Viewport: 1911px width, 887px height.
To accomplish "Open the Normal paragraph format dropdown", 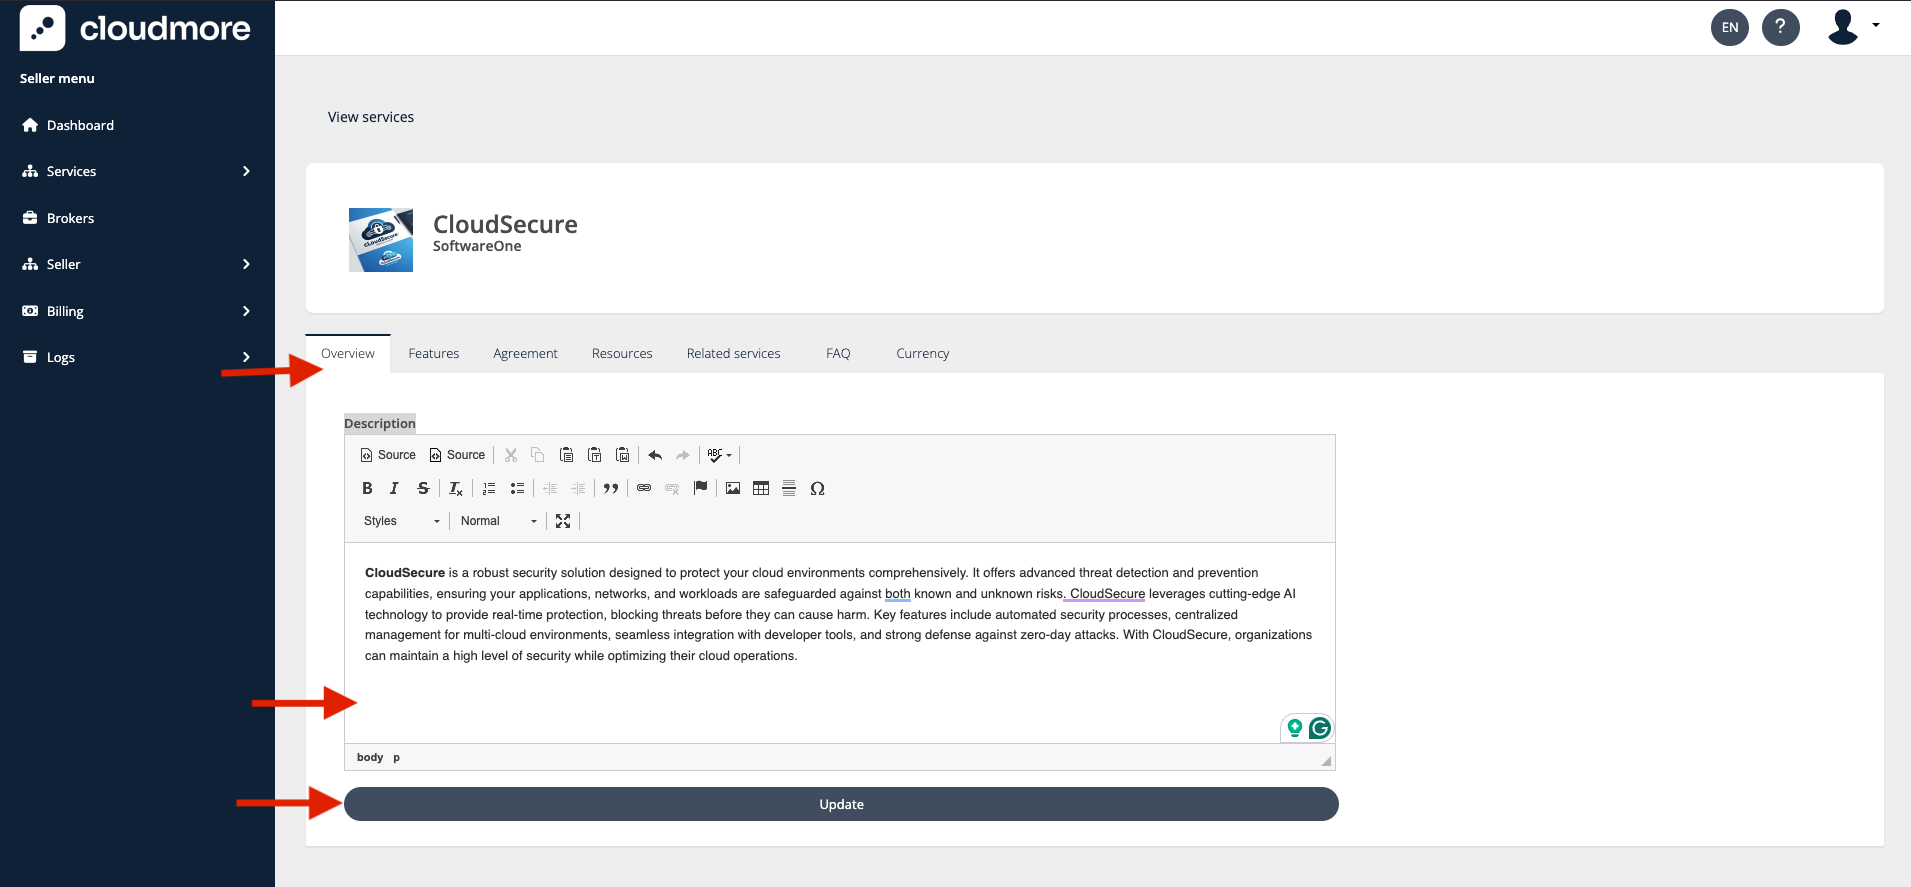I will [498, 521].
